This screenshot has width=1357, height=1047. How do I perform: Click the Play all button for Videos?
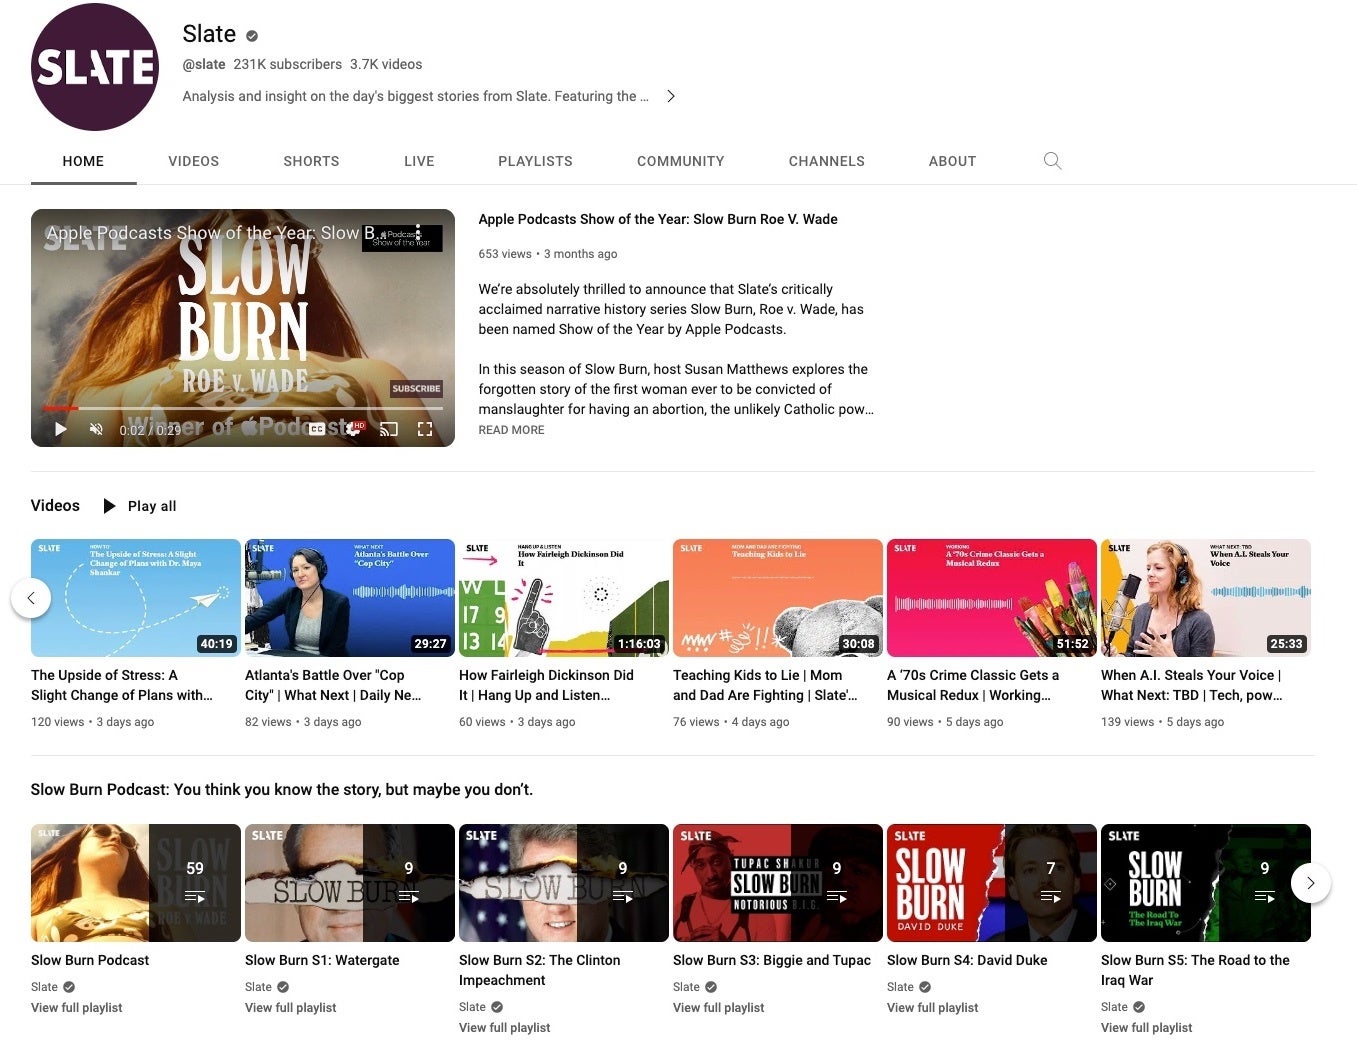139,506
